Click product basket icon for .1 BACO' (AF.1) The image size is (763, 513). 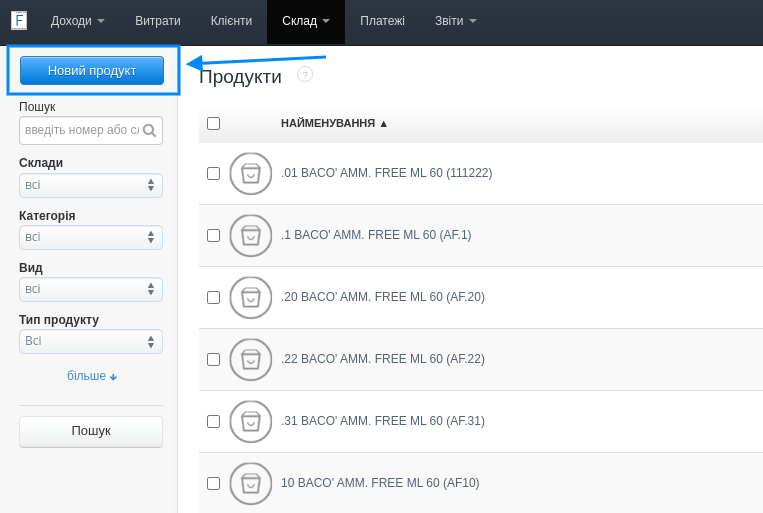(x=250, y=235)
